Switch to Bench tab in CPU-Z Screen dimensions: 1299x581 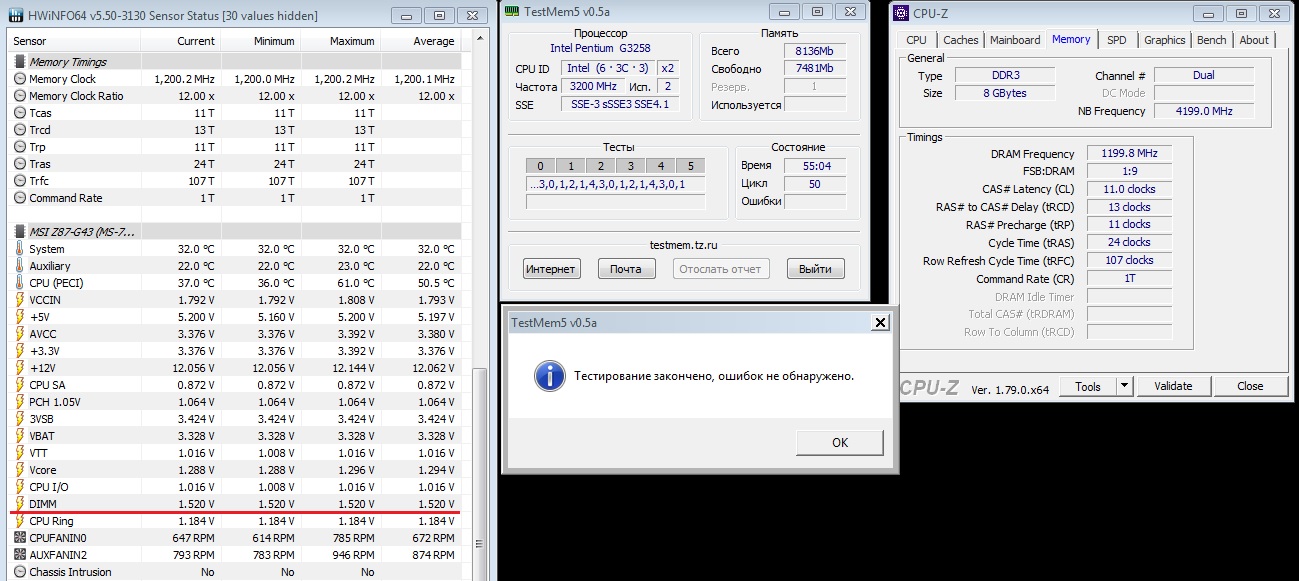click(1212, 40)
